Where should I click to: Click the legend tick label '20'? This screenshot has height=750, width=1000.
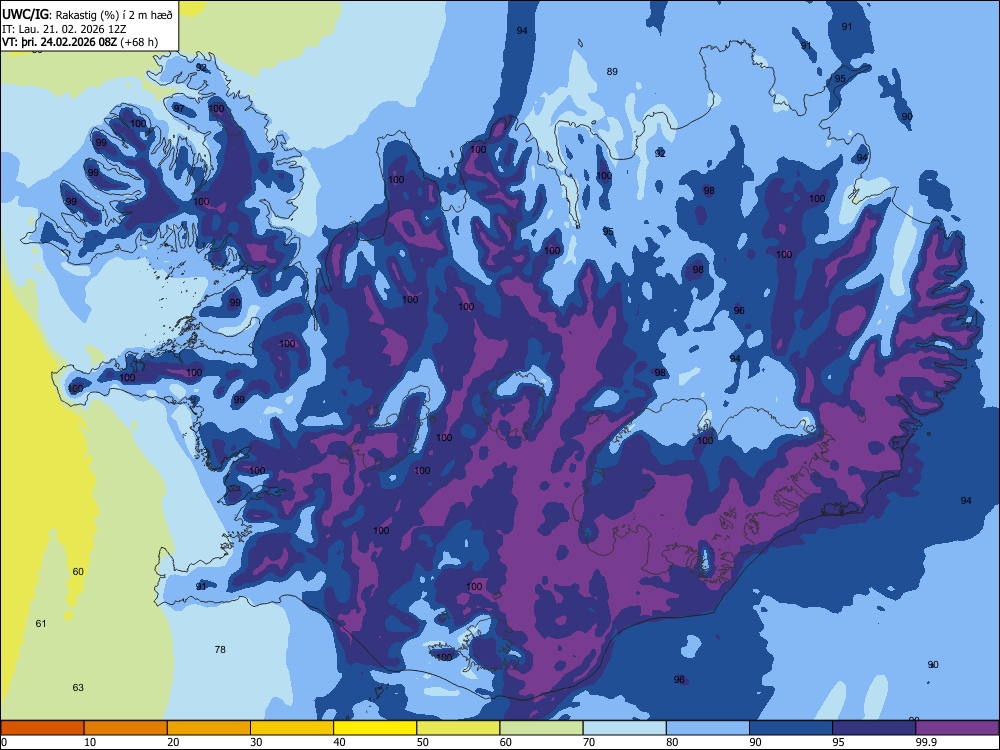pos(173,742)
